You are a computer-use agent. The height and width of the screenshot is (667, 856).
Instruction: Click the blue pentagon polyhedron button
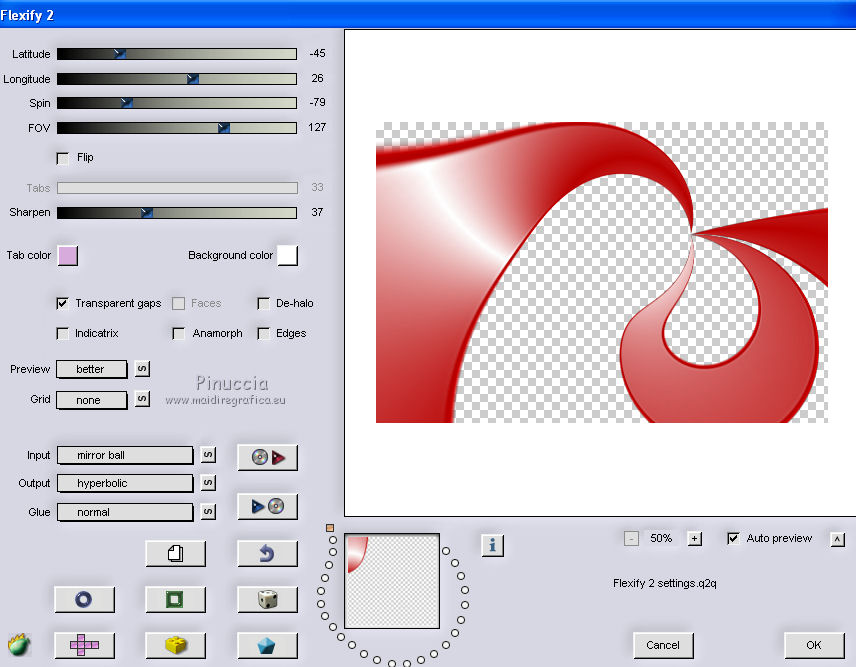click(x=268, y=645)
